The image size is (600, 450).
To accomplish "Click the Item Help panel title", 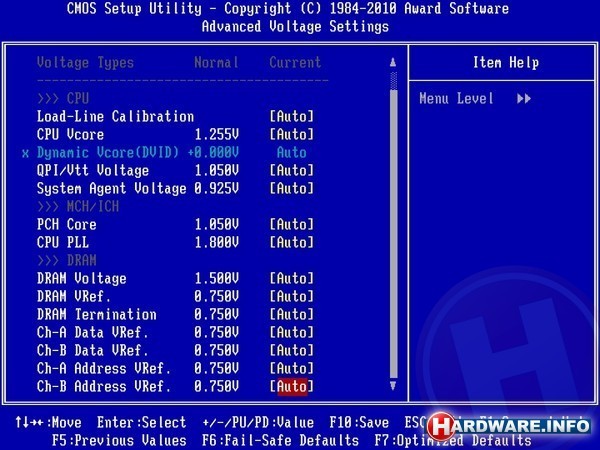I will click(506, 62).
